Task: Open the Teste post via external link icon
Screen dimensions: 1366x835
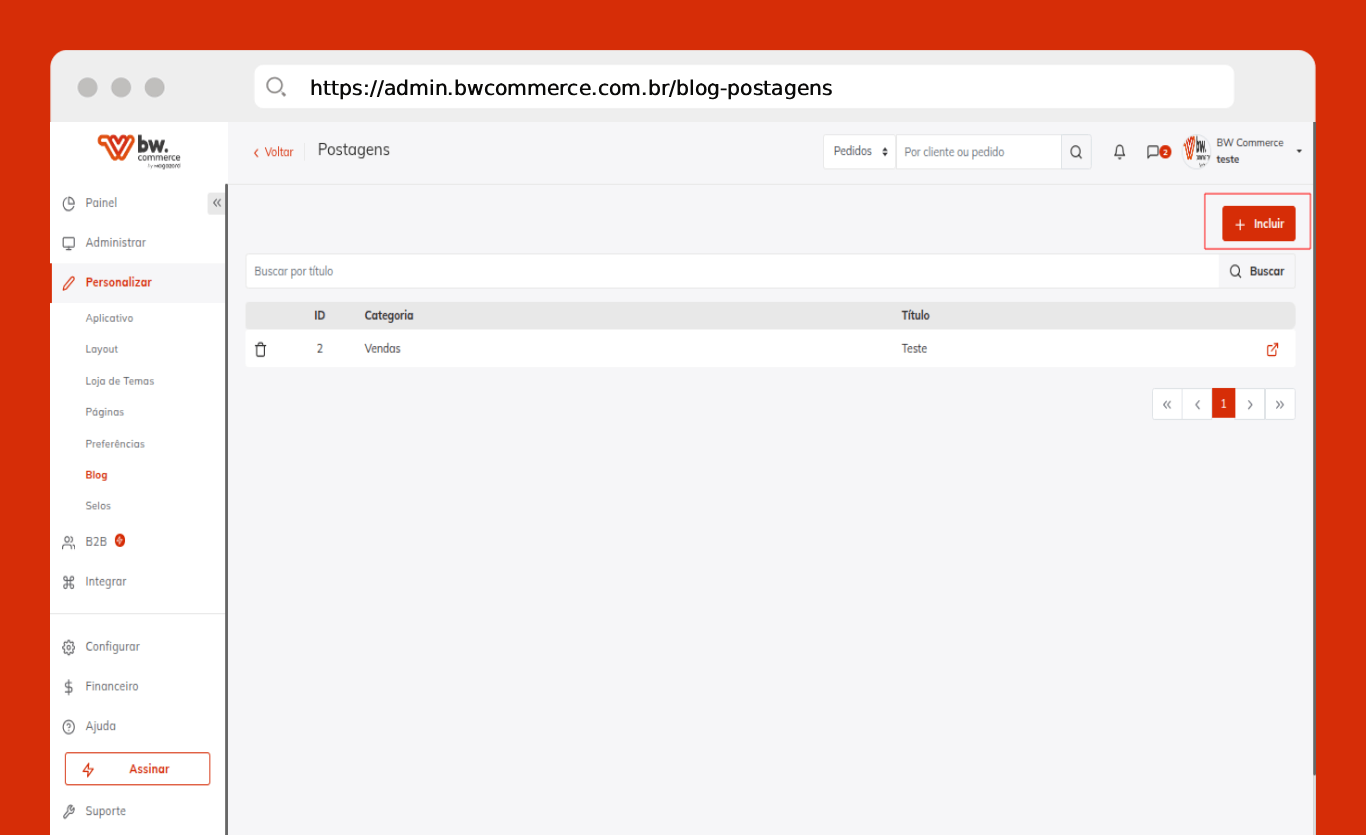Action: pos(1272,349)
